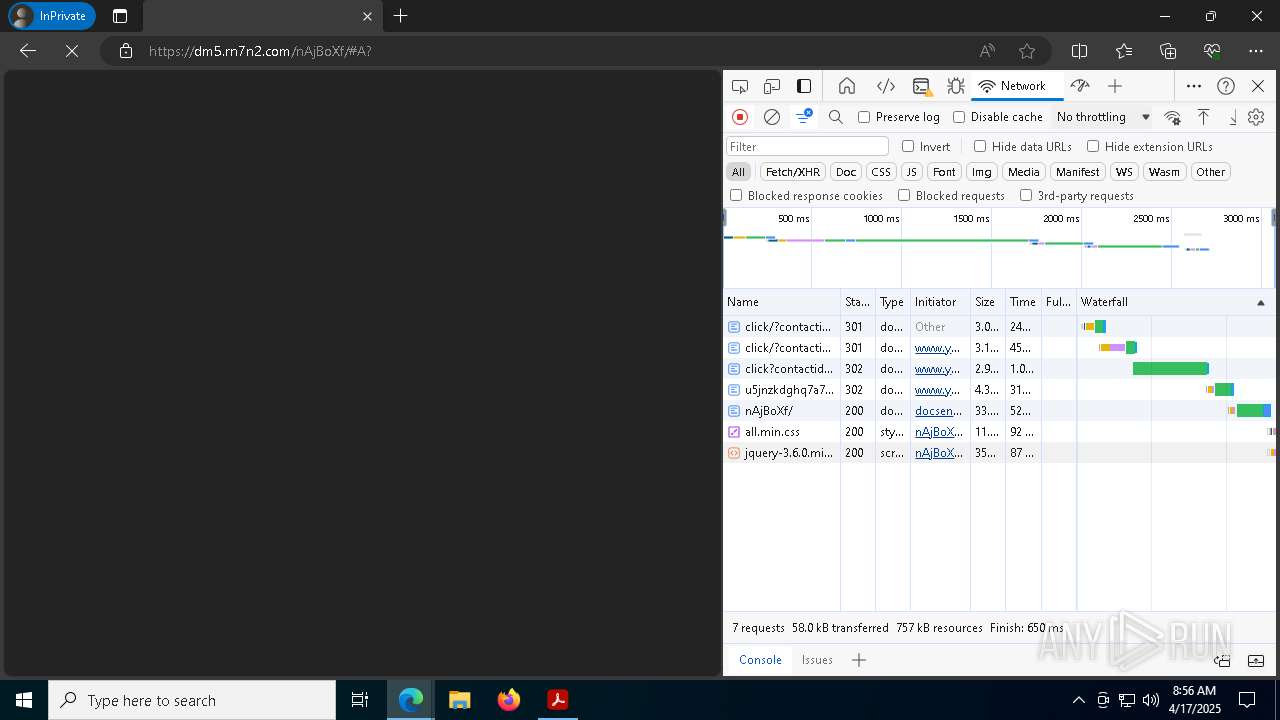The width and height of the screenshot is (1280, 720).
Task: Add page to favorites star
Action: click(1027, 51)
